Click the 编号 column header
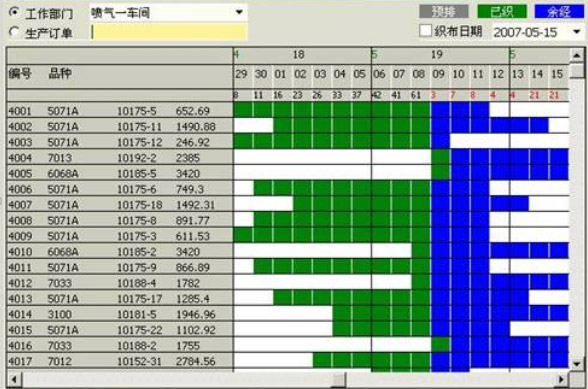Screen dimensions: 588x389 [x=20, y=74]
